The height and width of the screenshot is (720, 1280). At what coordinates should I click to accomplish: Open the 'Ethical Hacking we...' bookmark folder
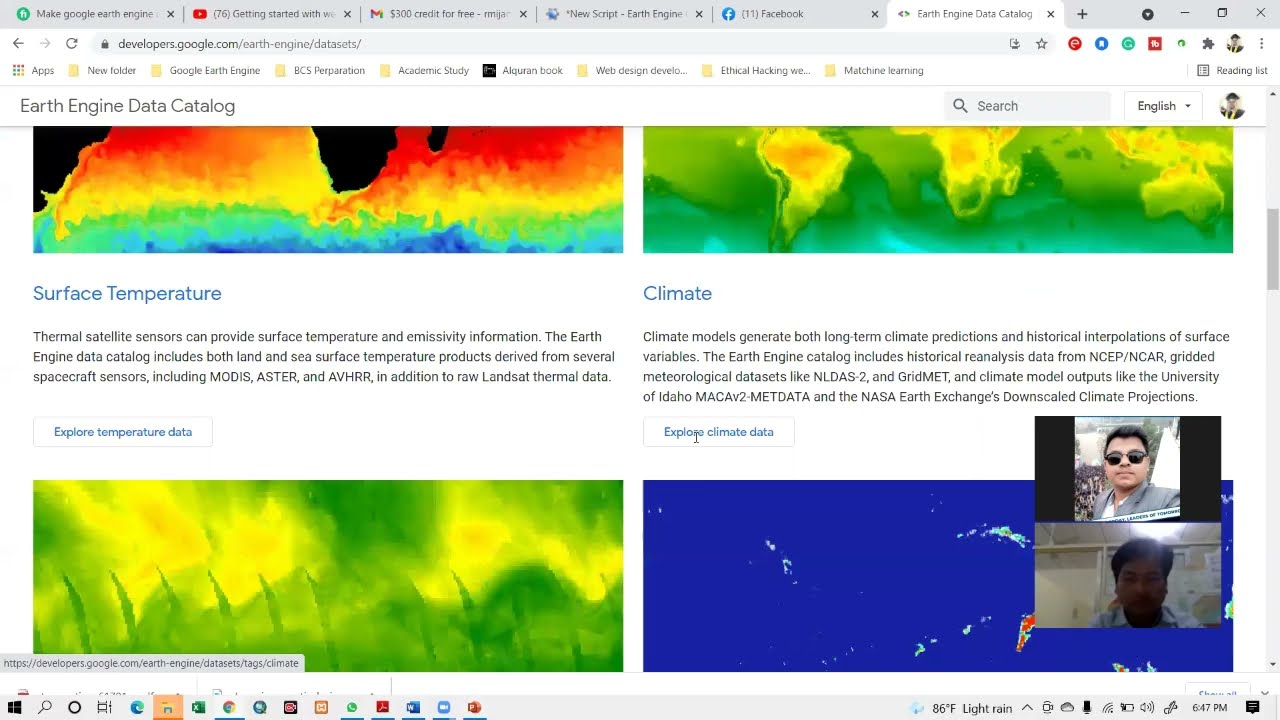coord(756,71)
